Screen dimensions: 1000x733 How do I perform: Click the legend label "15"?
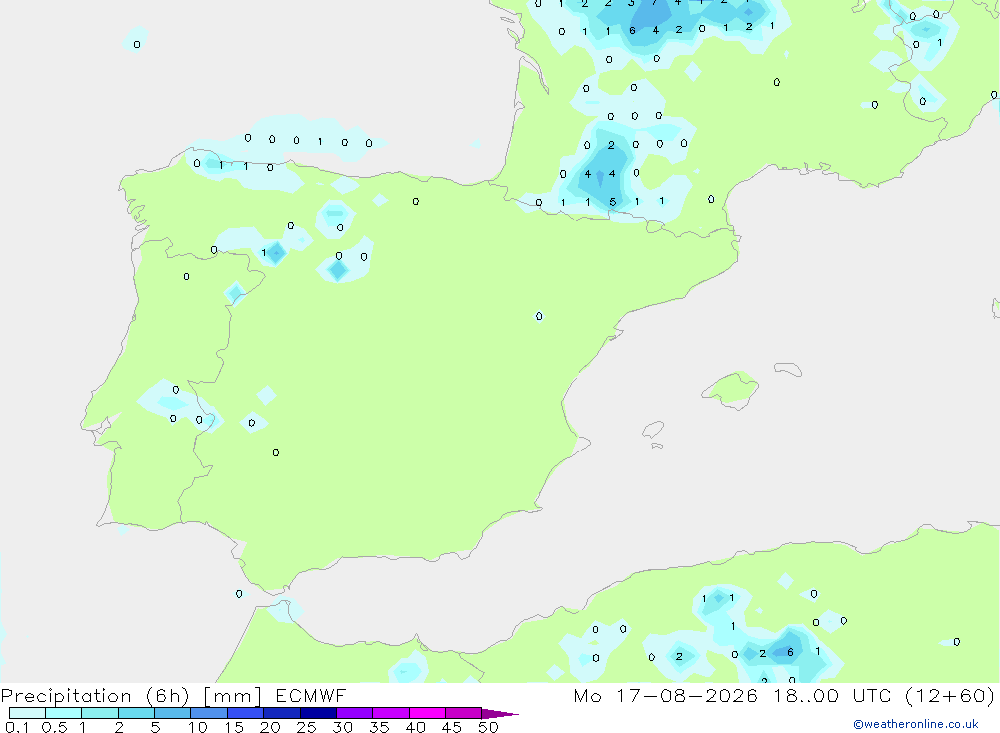click(x=234, y=727)
